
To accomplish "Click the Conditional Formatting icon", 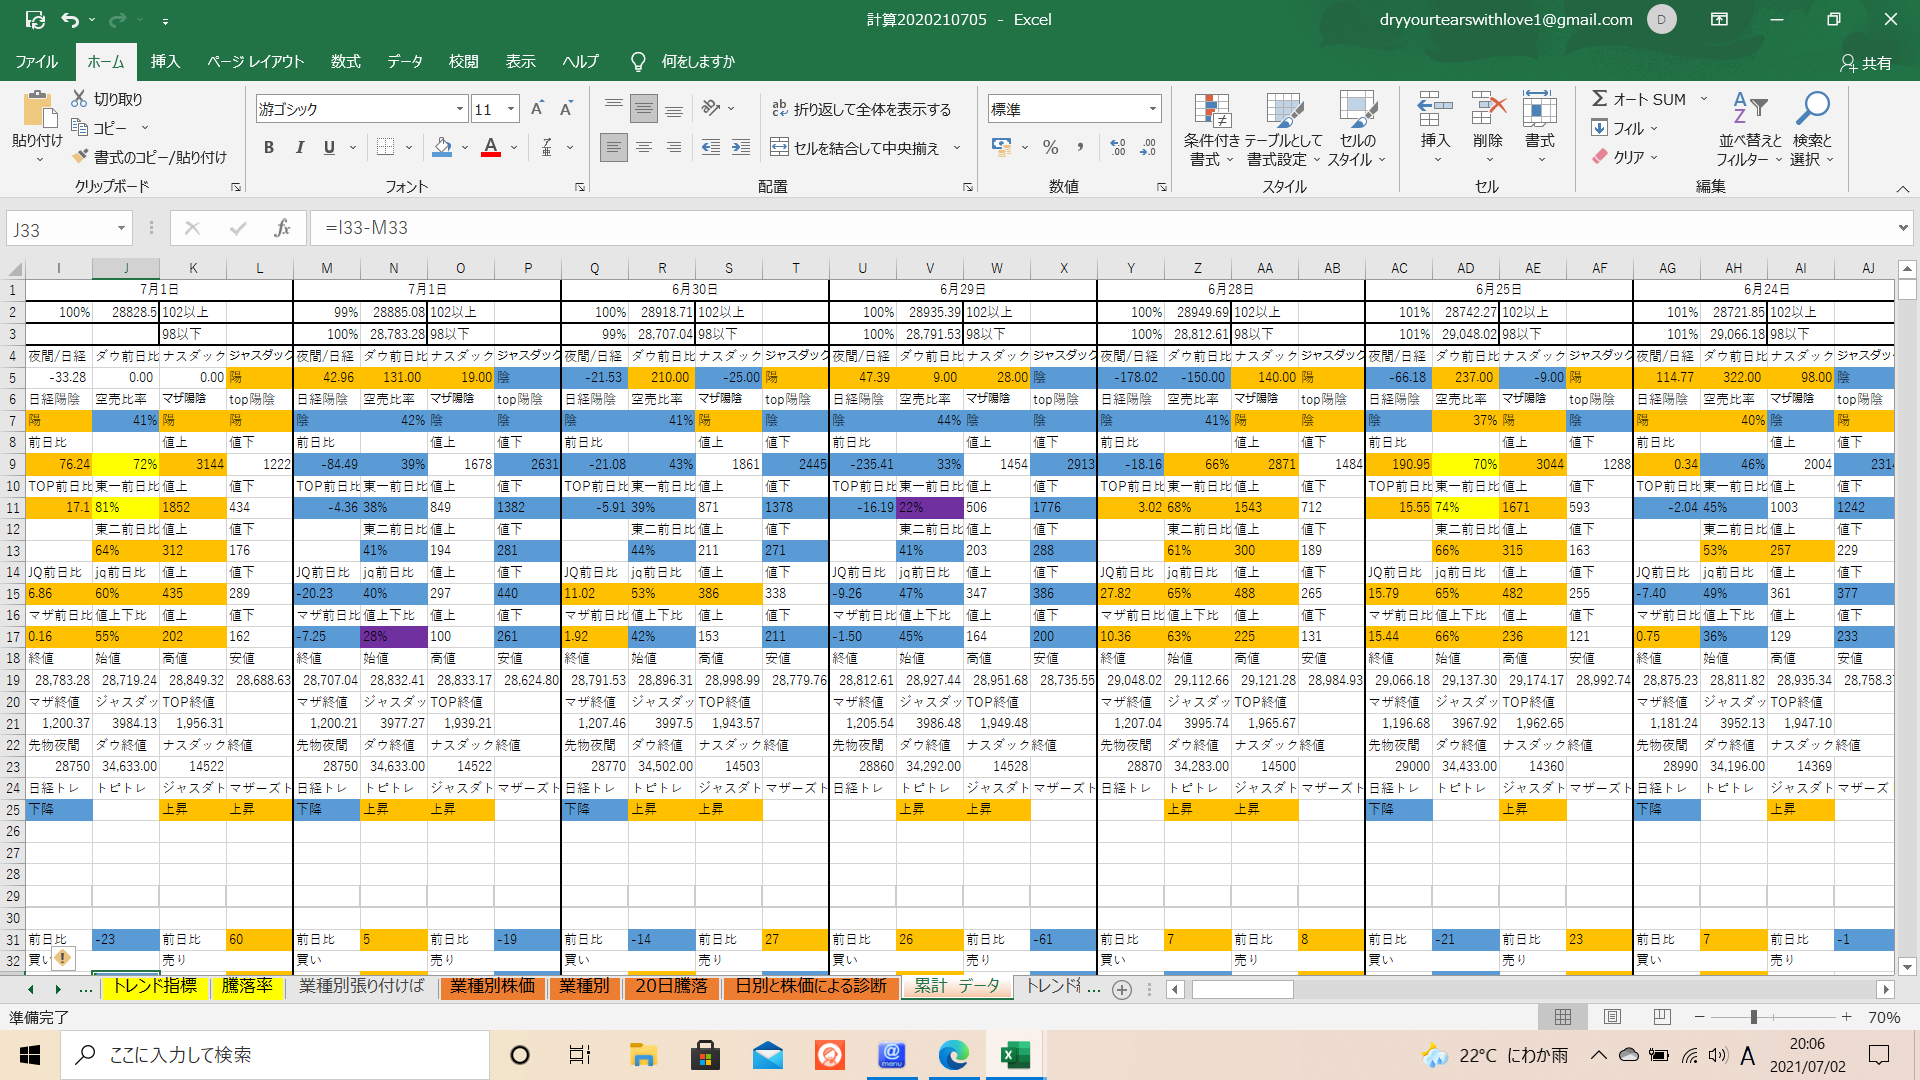I will click(1211, 112).
